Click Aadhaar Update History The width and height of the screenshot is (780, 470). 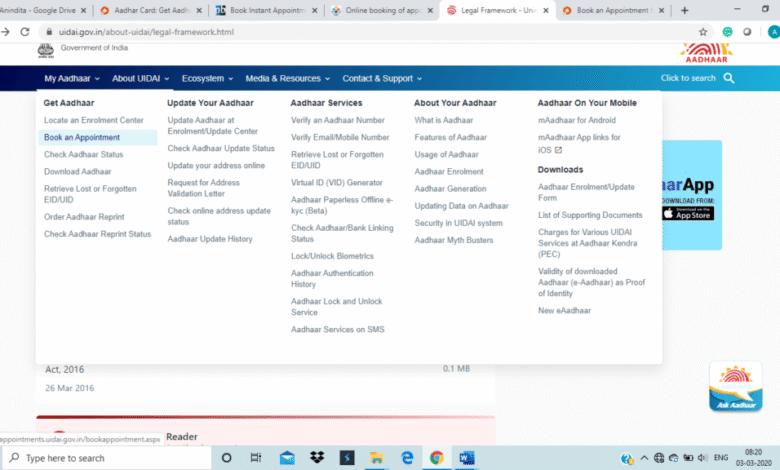tap(210, 239)
